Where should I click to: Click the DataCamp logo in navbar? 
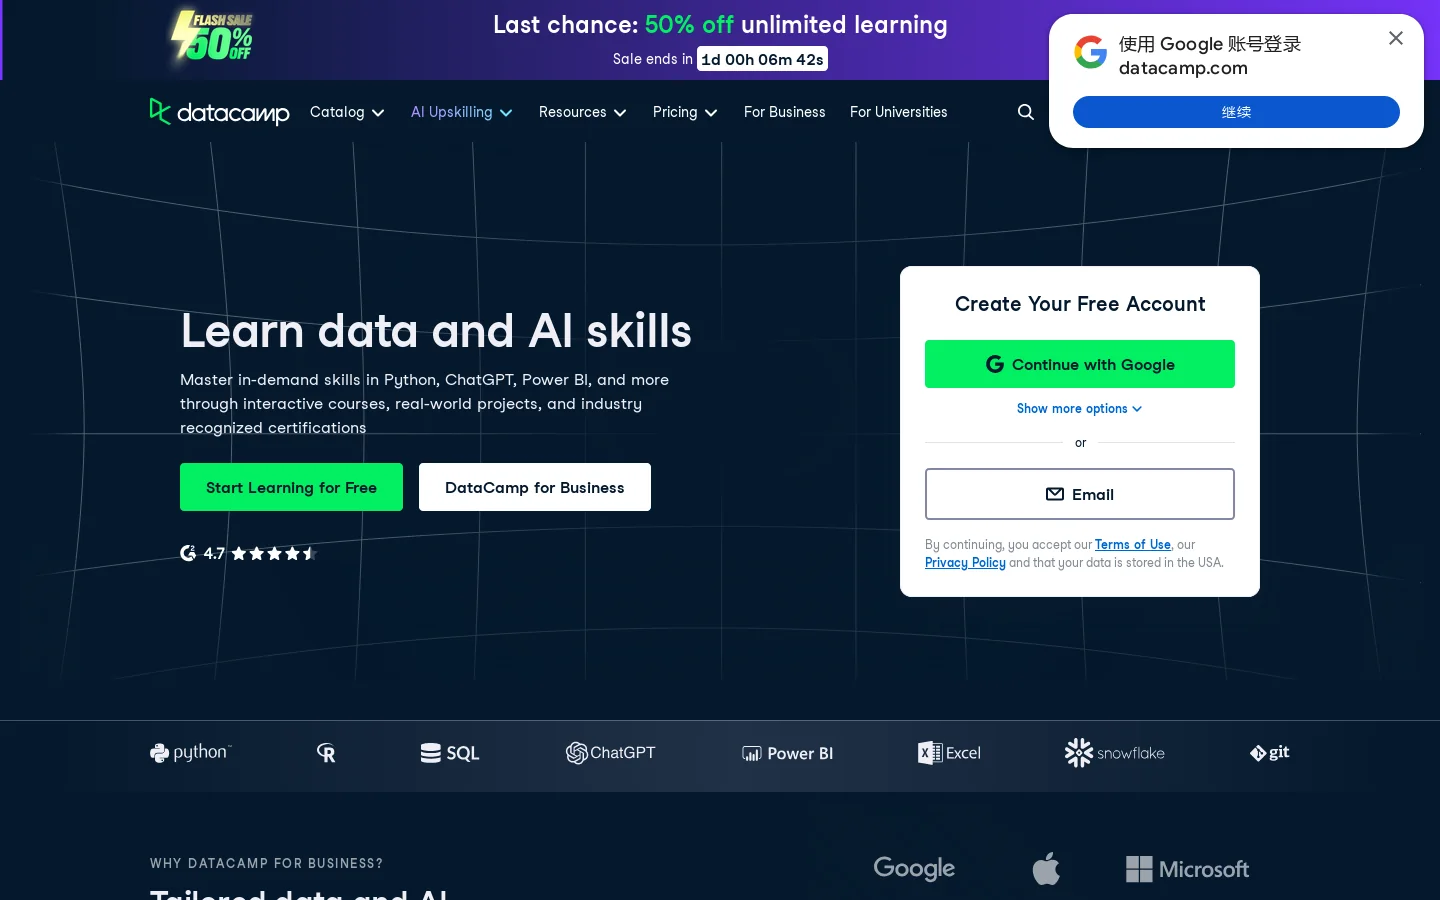click(219, 112)
